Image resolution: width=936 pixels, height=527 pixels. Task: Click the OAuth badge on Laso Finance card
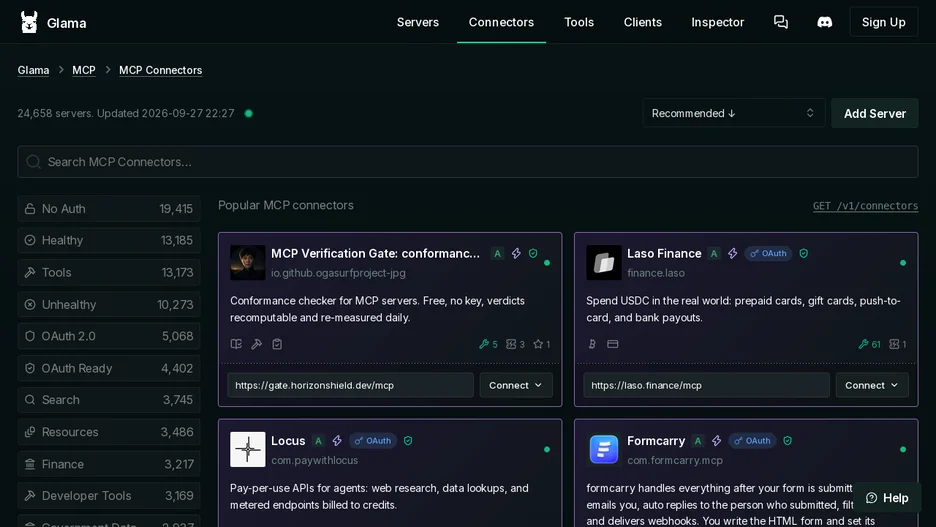coord(768,254)
